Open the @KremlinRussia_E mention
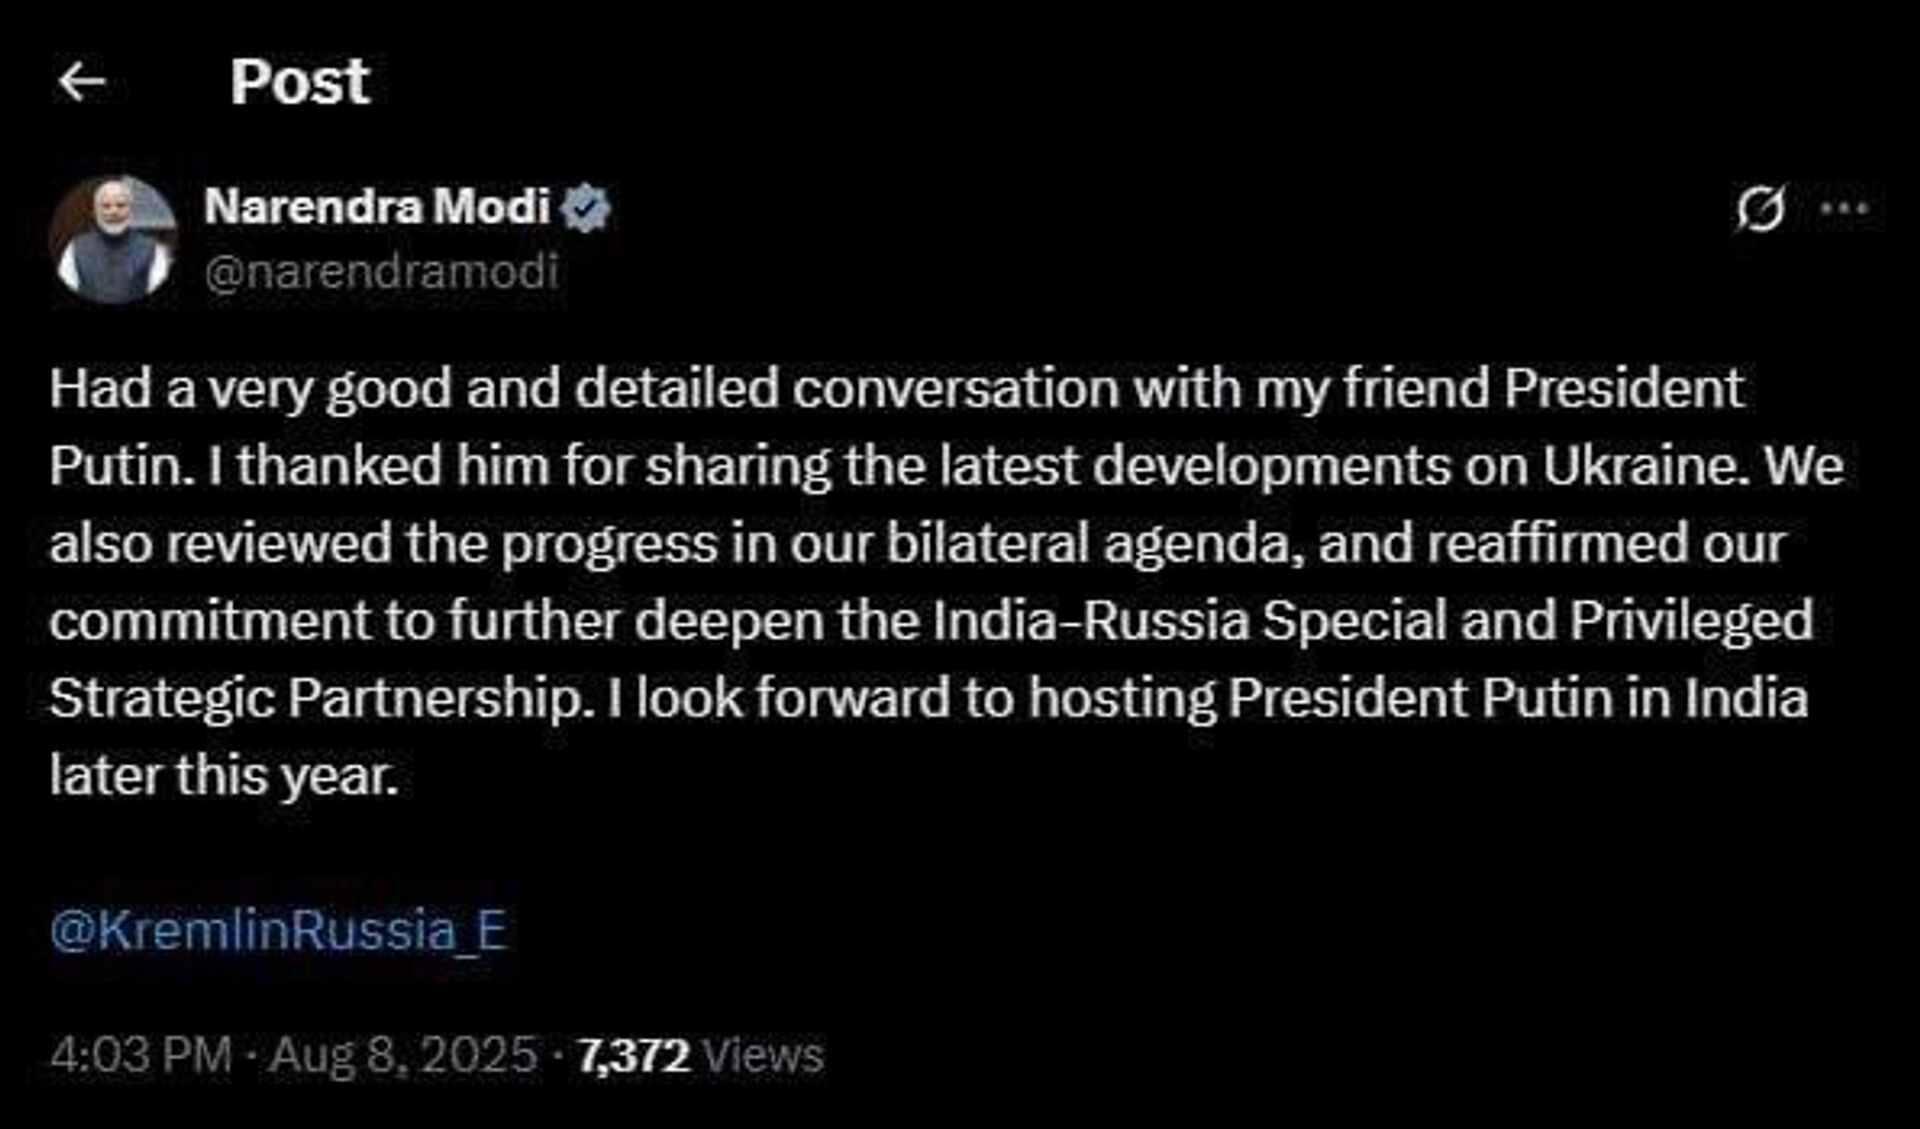This screenshot has width=1920, height=1129. pyautogui.click(x=278, y=930)
